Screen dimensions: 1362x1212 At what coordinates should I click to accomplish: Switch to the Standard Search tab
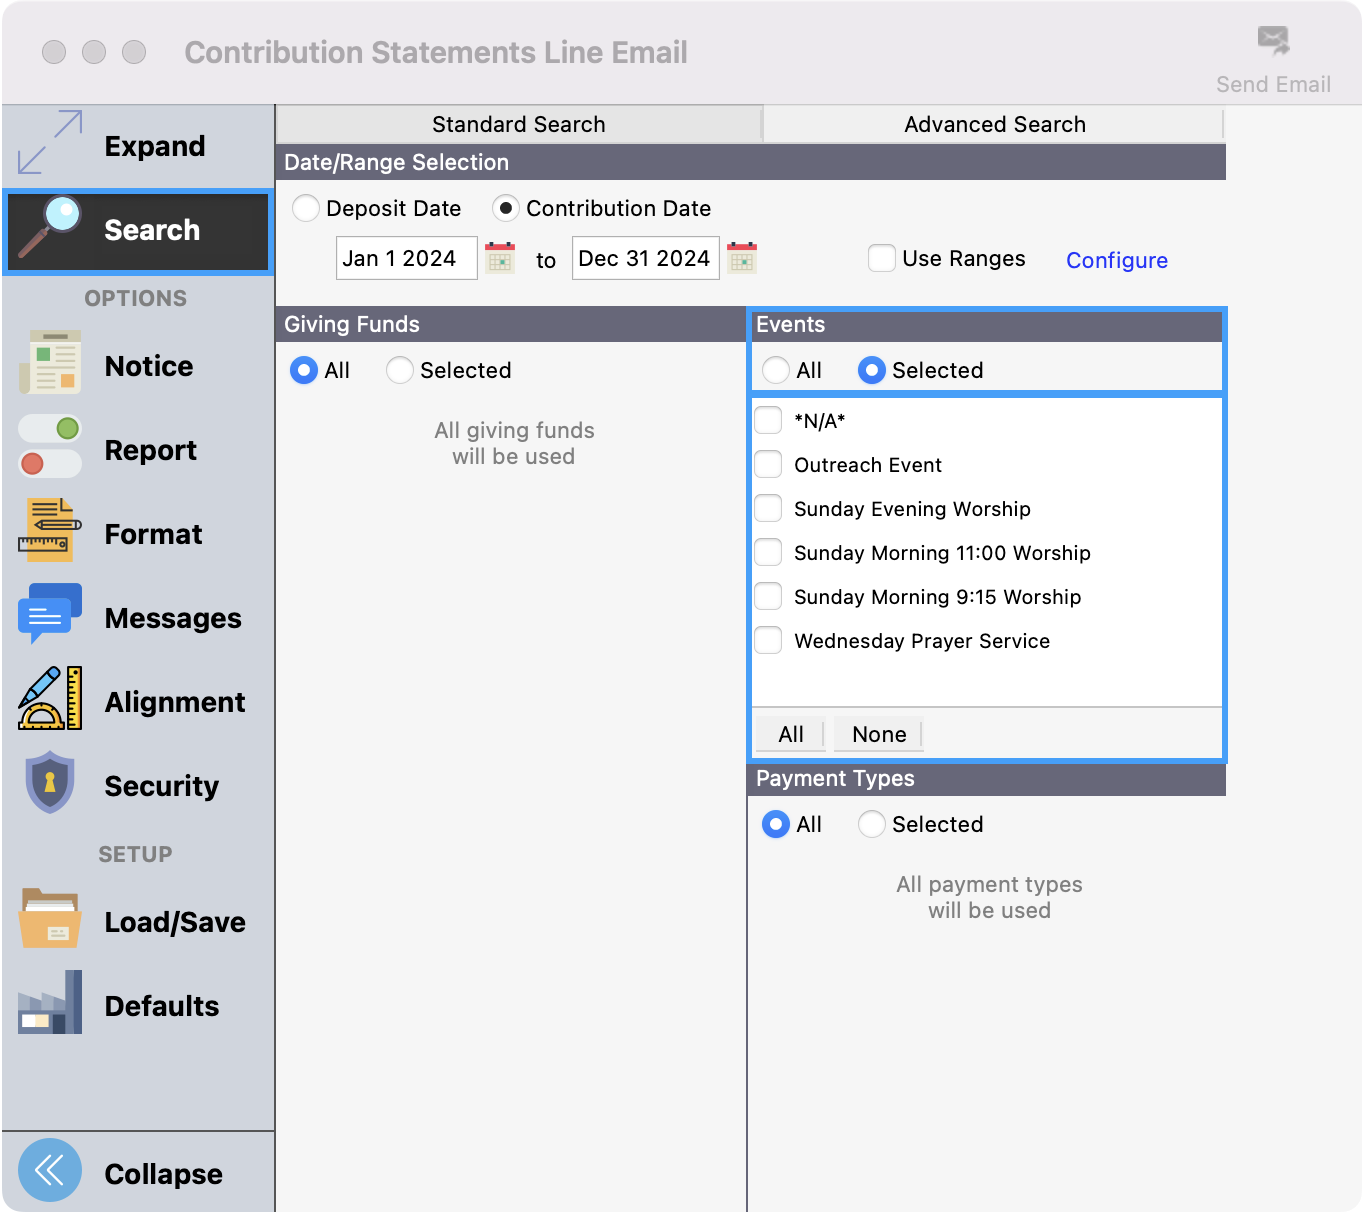pyautogui.click(x=518, y=124)
